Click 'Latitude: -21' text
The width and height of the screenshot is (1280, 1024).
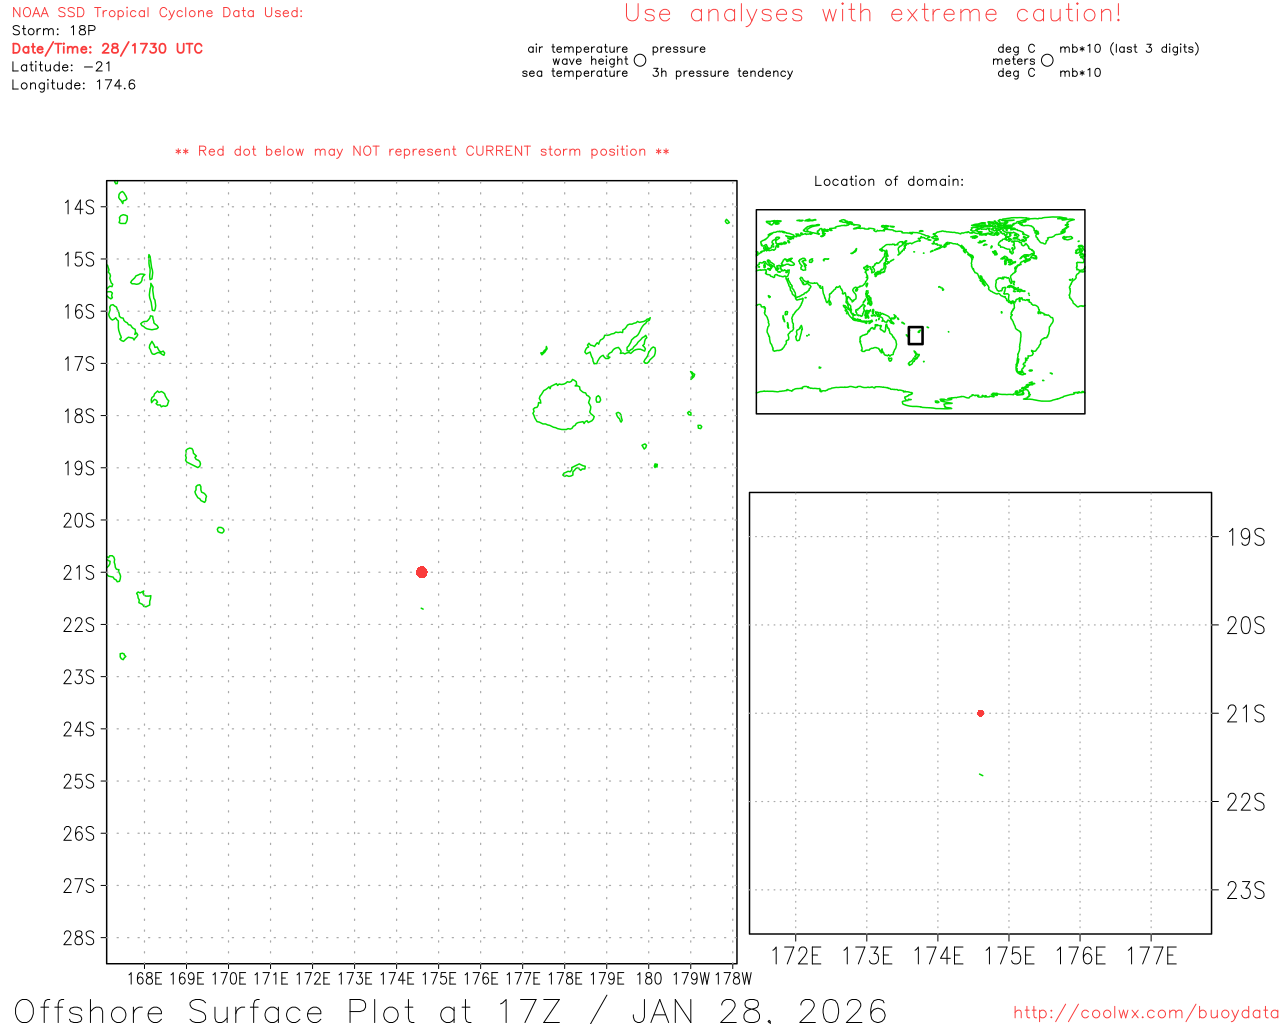tap(62, 67)
